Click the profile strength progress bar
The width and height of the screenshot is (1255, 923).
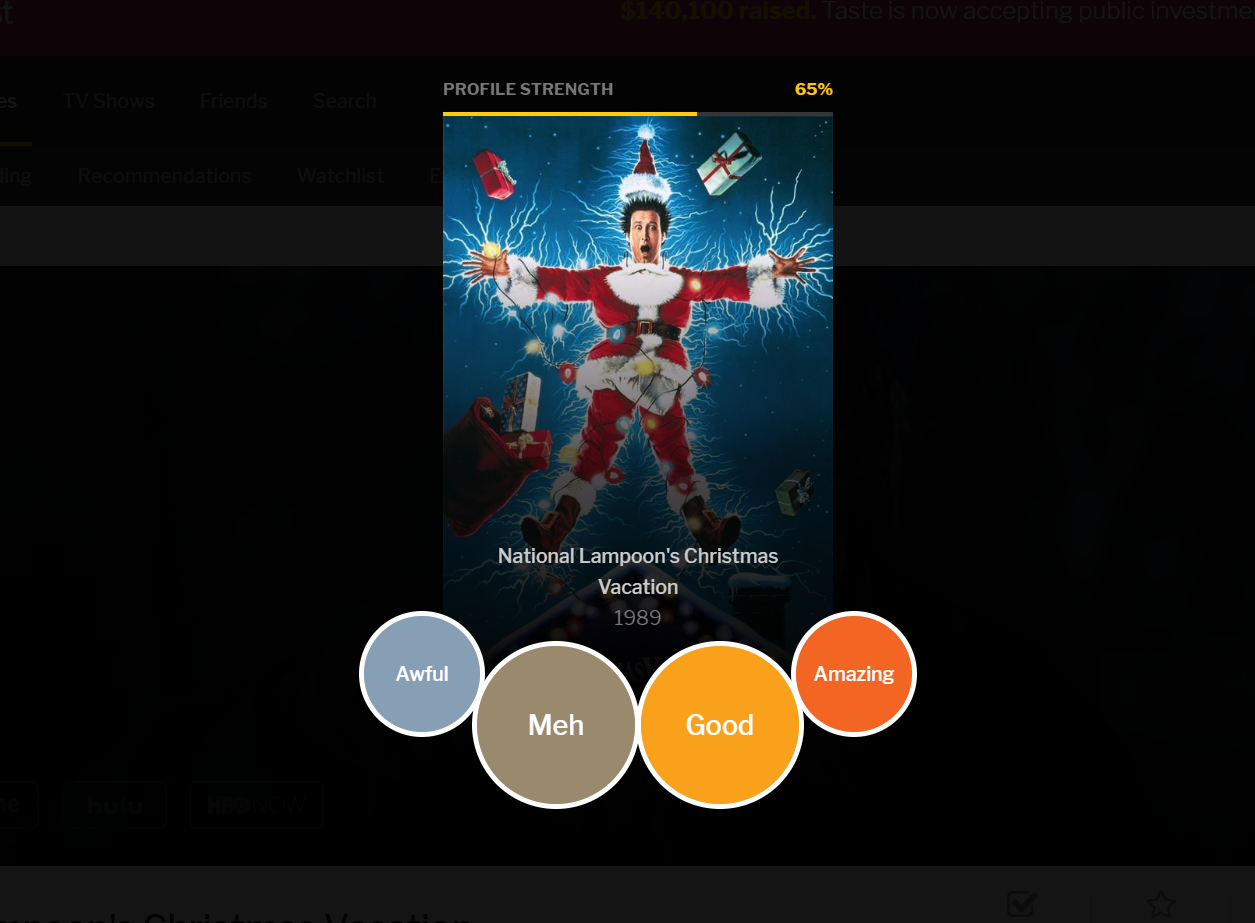pos(638,114)
